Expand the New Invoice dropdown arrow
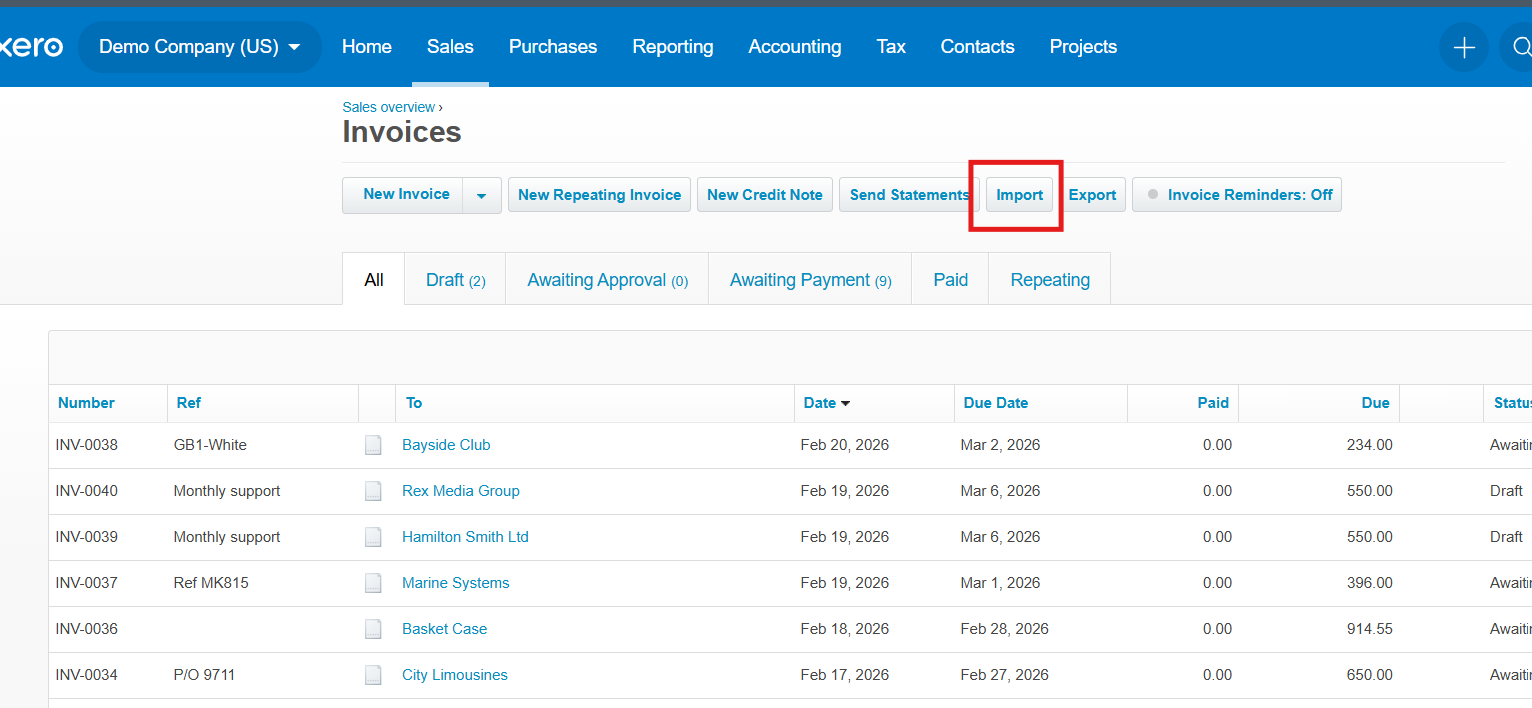 tap(481, 195)
